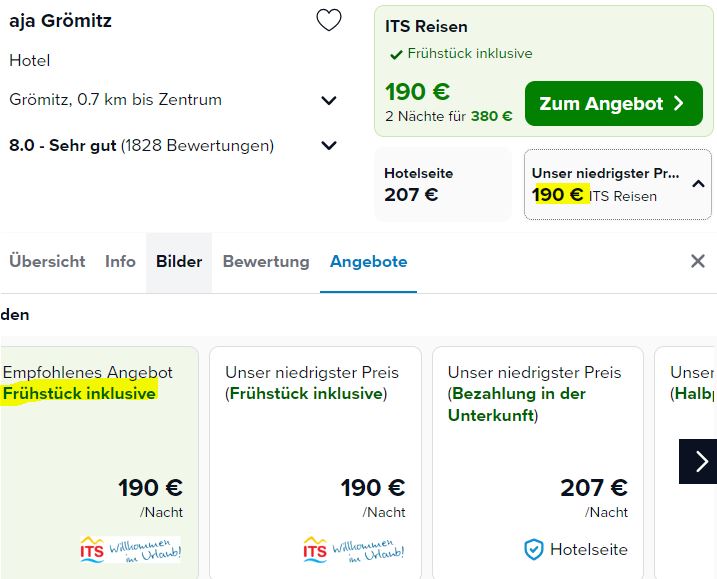Screen dimensions: 717x579
Task: Open the Empfohlenes Angebot card for 190 €
Action: coord(99,463)
